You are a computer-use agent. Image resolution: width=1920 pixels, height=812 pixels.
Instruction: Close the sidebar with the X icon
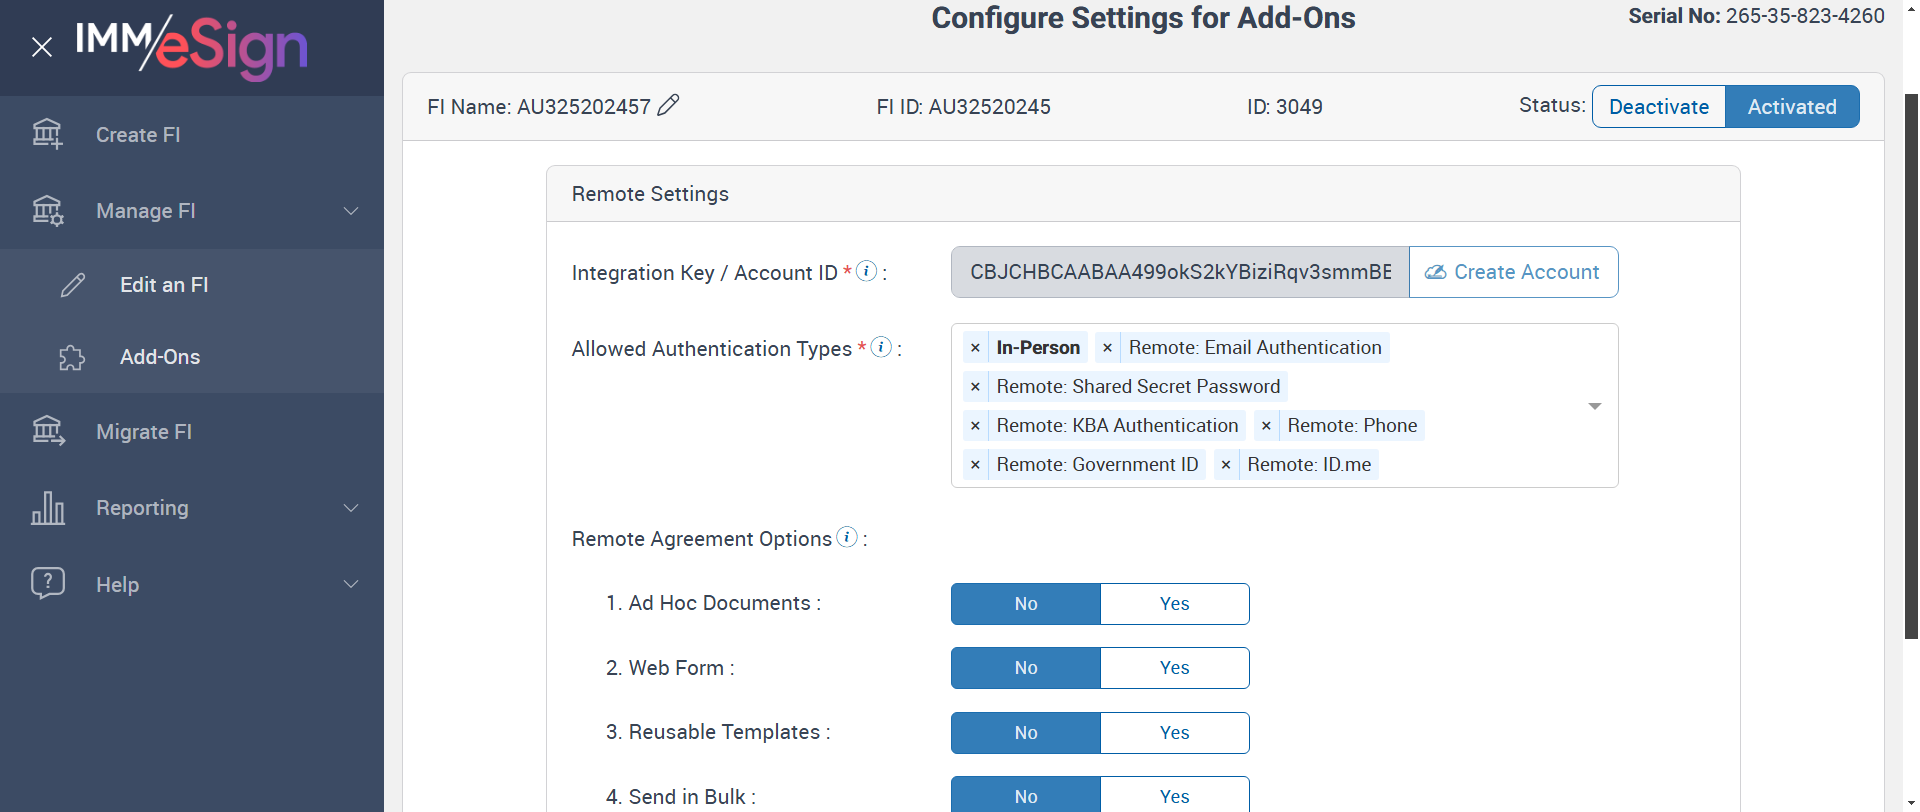tap(42, 47)
